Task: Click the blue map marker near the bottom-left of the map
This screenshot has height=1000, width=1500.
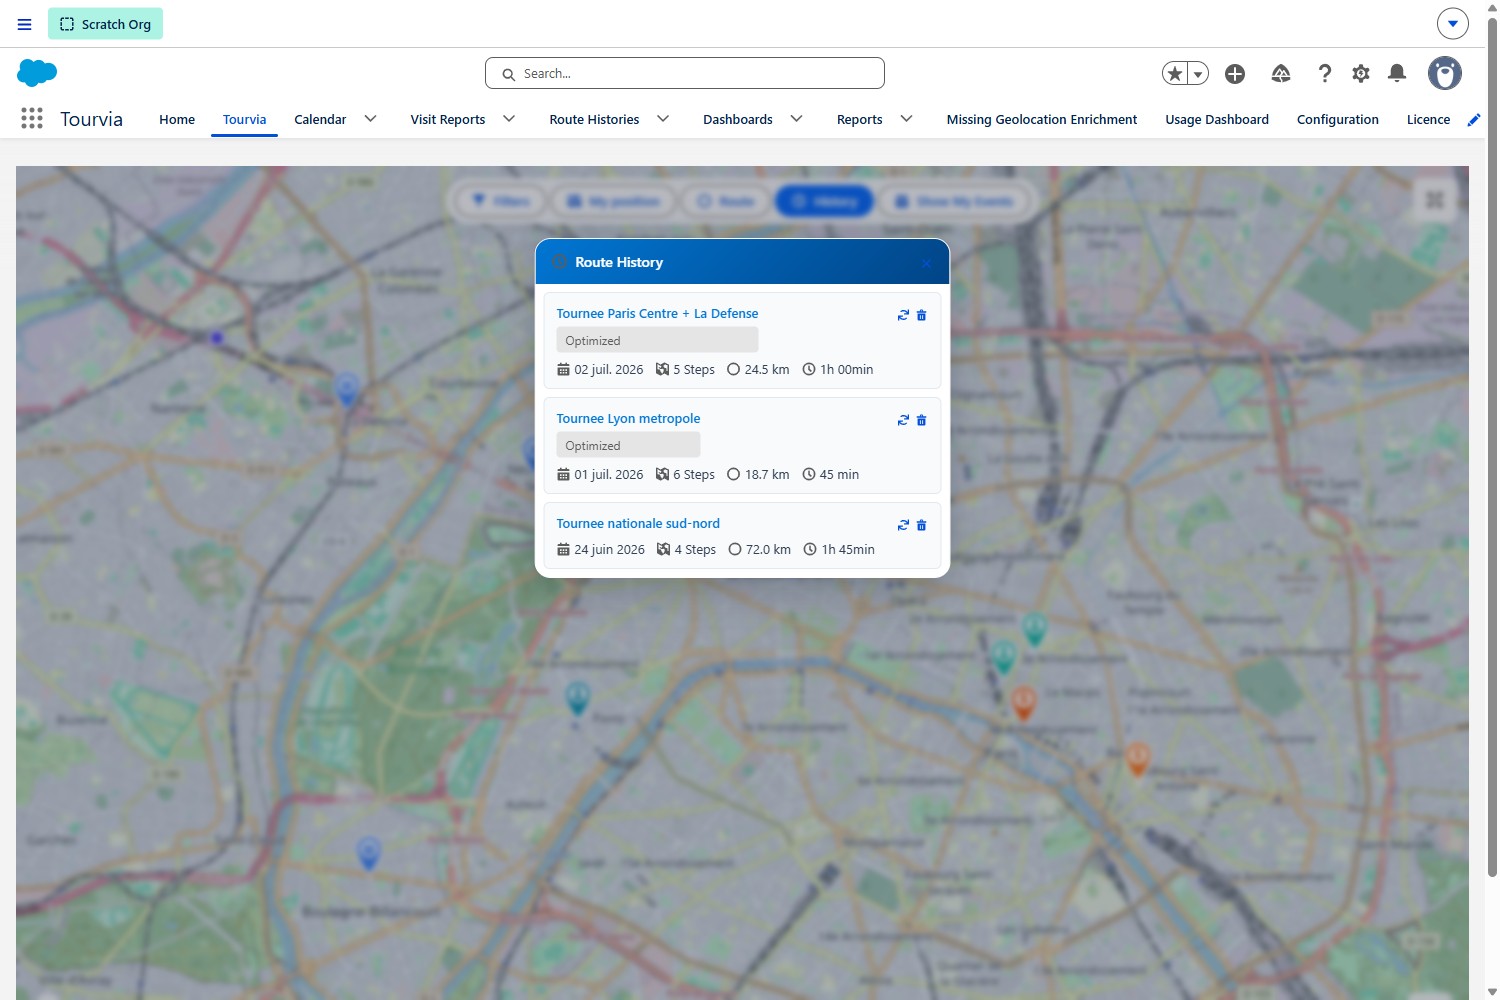Action: click(x=369, y=853)
